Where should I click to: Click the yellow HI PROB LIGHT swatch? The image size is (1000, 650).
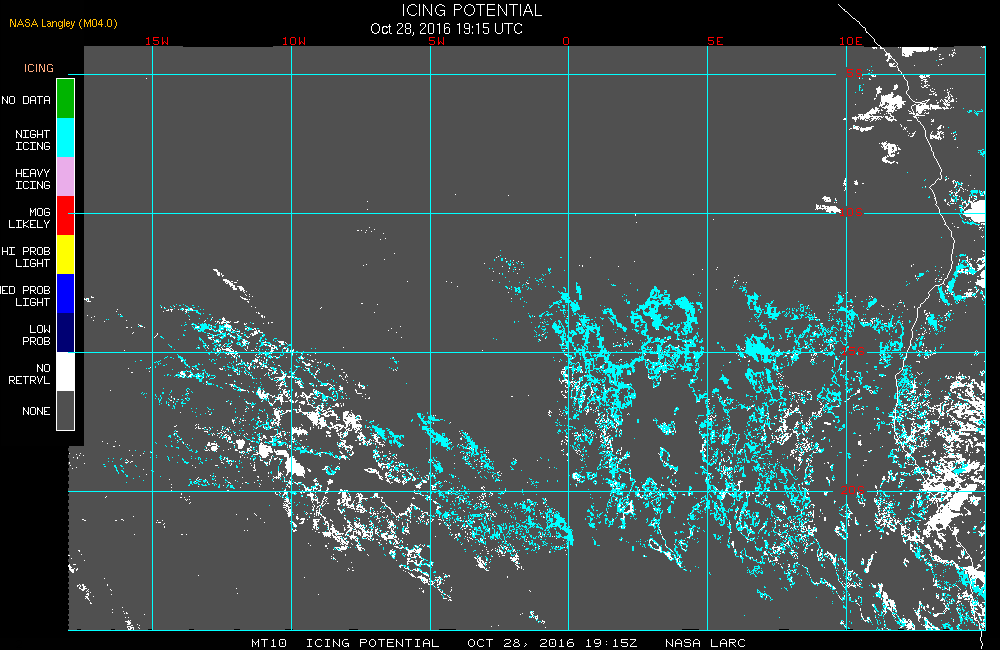tap(66, 255)
